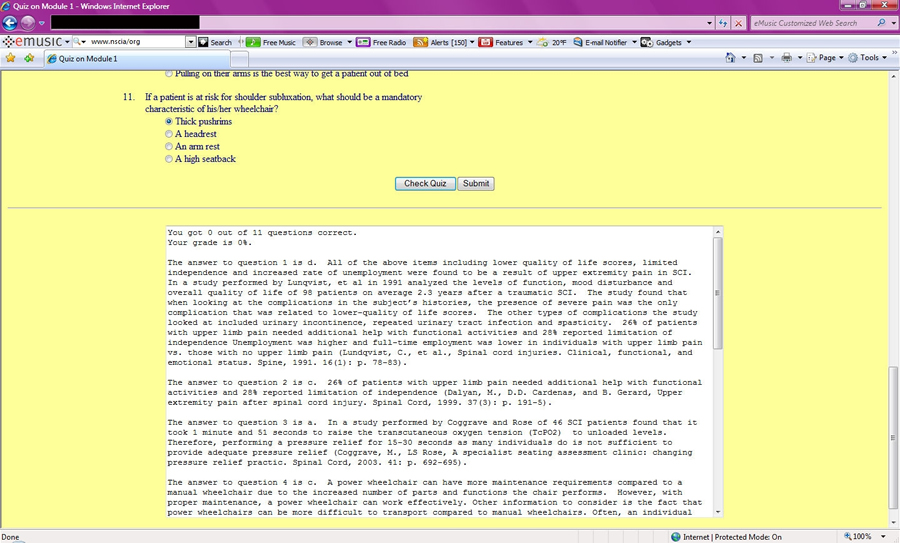The height and width of the screenshot is (543, 900).
Task: Expand the address bar history dropdown
Action: pyautogui.click(x=710, y=24)
